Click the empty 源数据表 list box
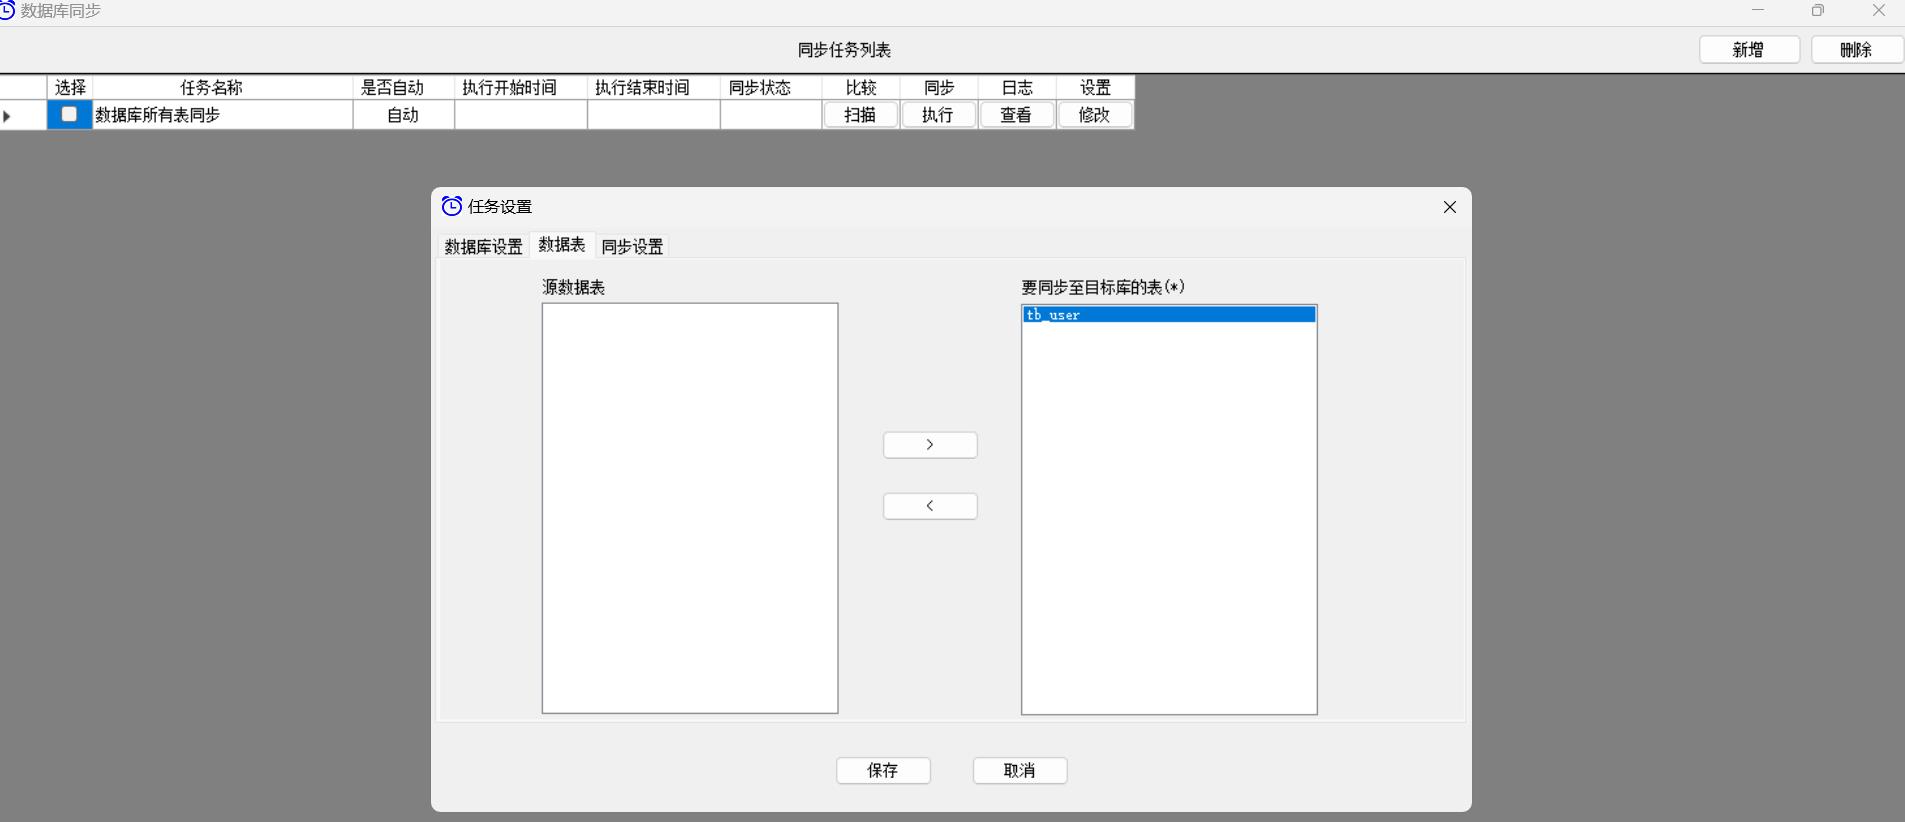 coord(690,508)
